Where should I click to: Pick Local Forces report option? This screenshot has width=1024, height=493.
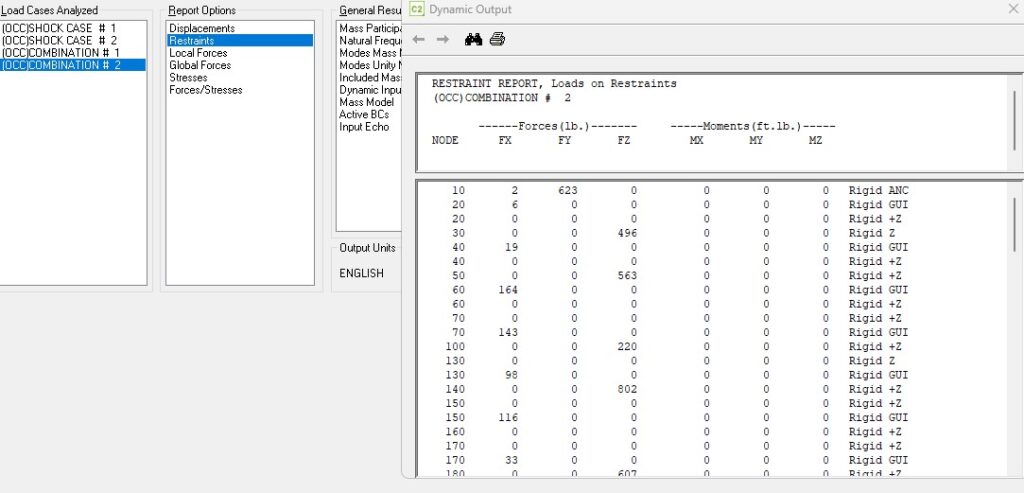pos(198,53)
